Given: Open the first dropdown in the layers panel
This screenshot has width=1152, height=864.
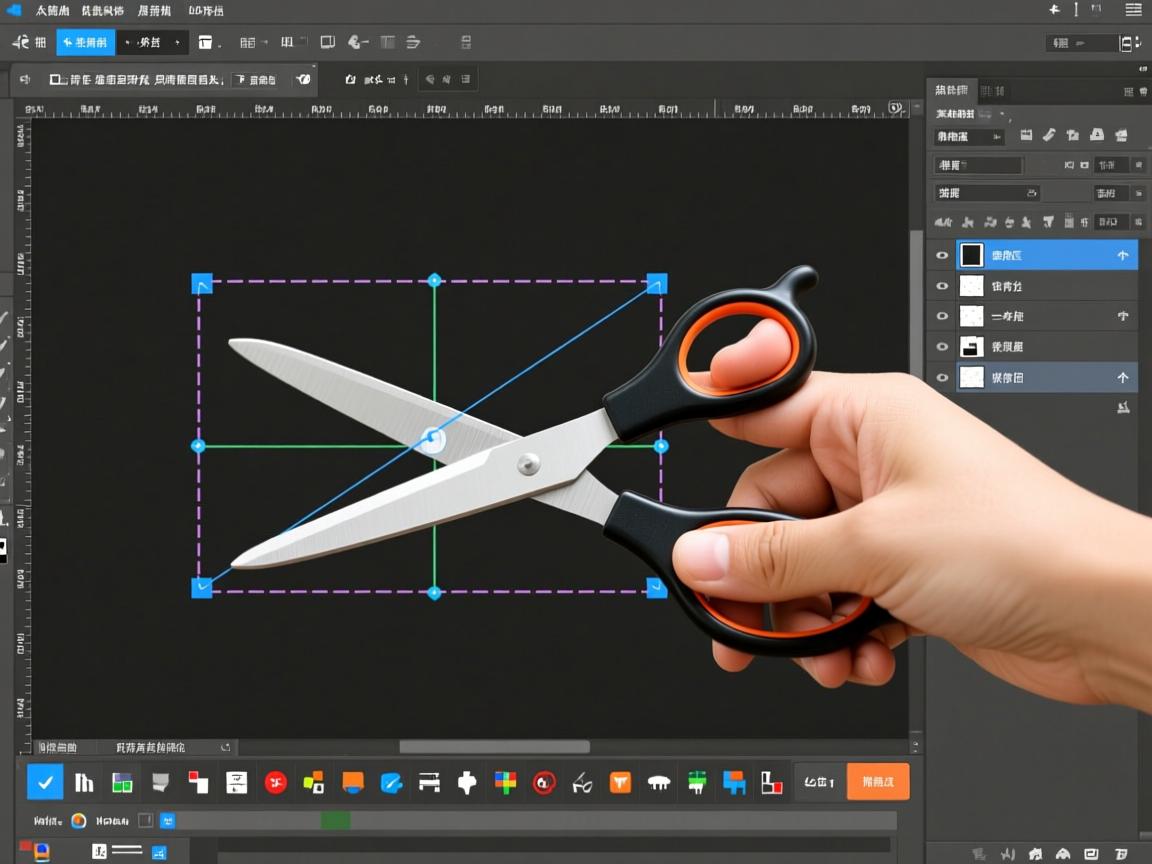Looking at the screenshot, I should [x=969, y=136].
